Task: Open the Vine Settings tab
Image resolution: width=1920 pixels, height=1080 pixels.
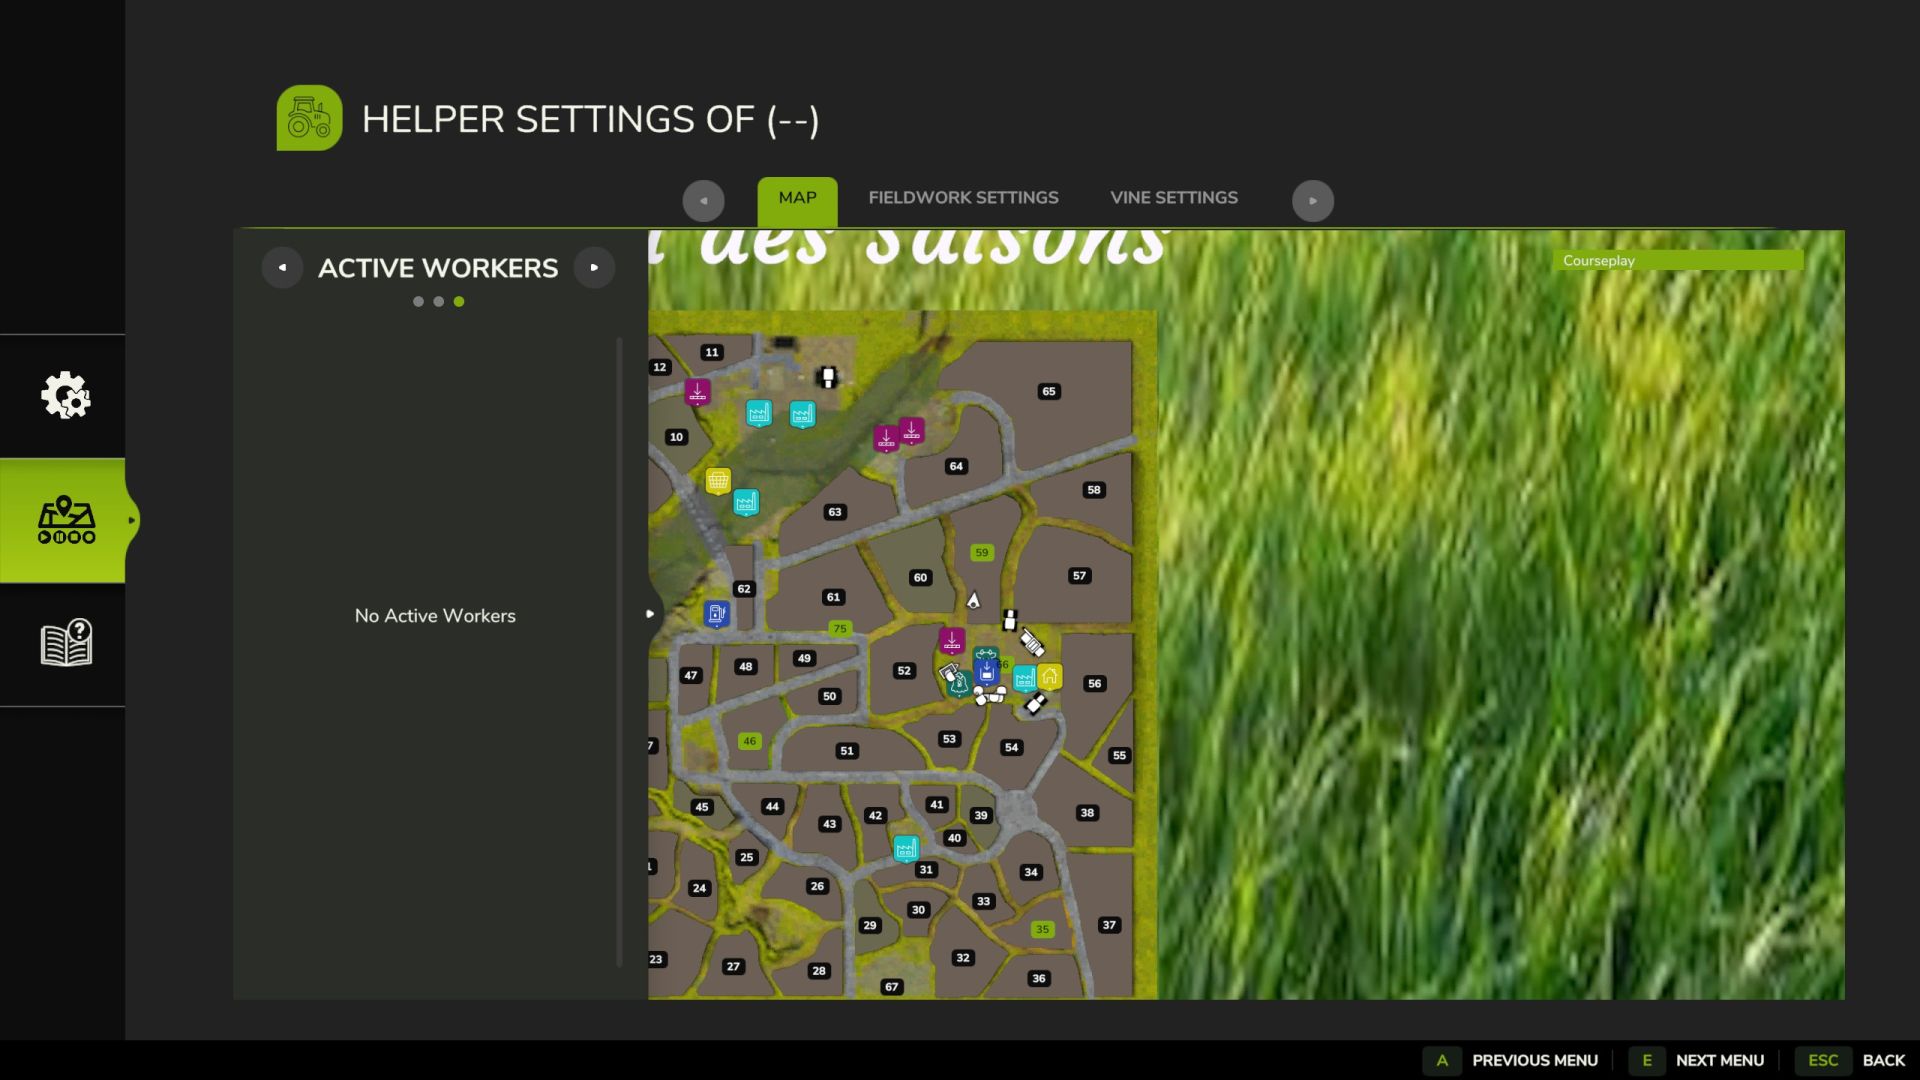Action: click(x=1173, y=198)
